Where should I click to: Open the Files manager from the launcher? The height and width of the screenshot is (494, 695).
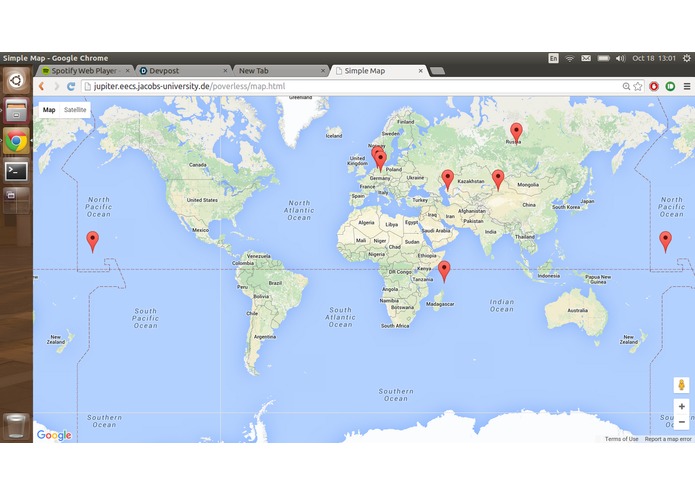point(16,110)
